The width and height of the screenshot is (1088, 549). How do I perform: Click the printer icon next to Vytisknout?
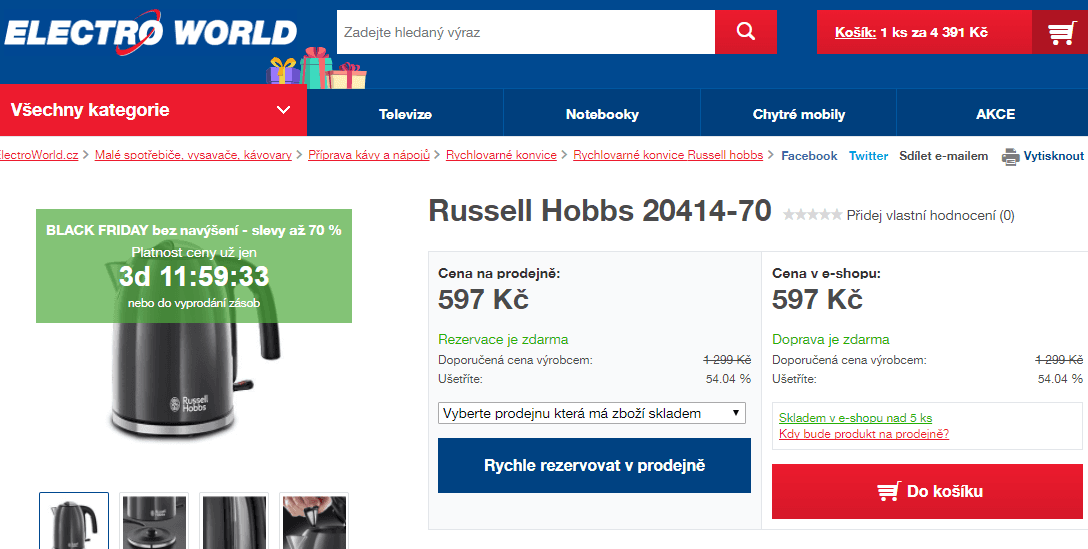click(x=1010, y=156)
